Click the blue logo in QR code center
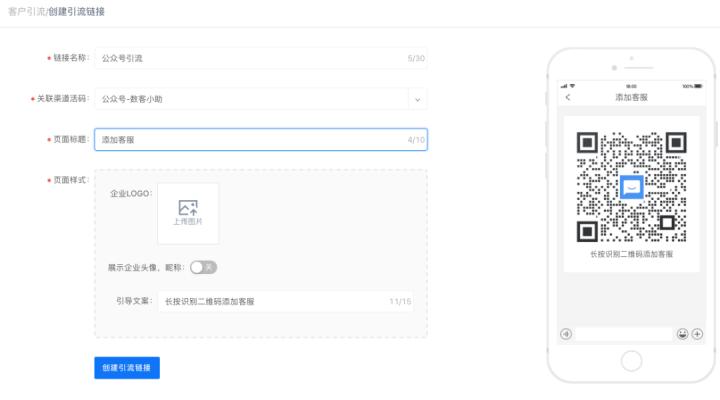 (631, 187)
